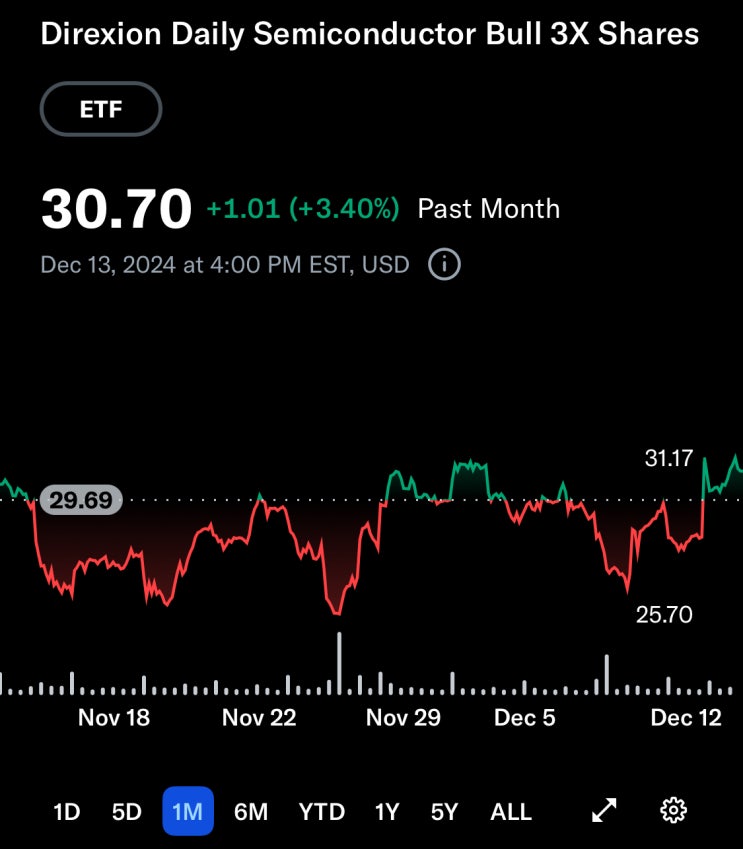Tap the Direxion Daily Semiconductor title
The height and width of the screenshot is (849, 743).
point(370,34)
